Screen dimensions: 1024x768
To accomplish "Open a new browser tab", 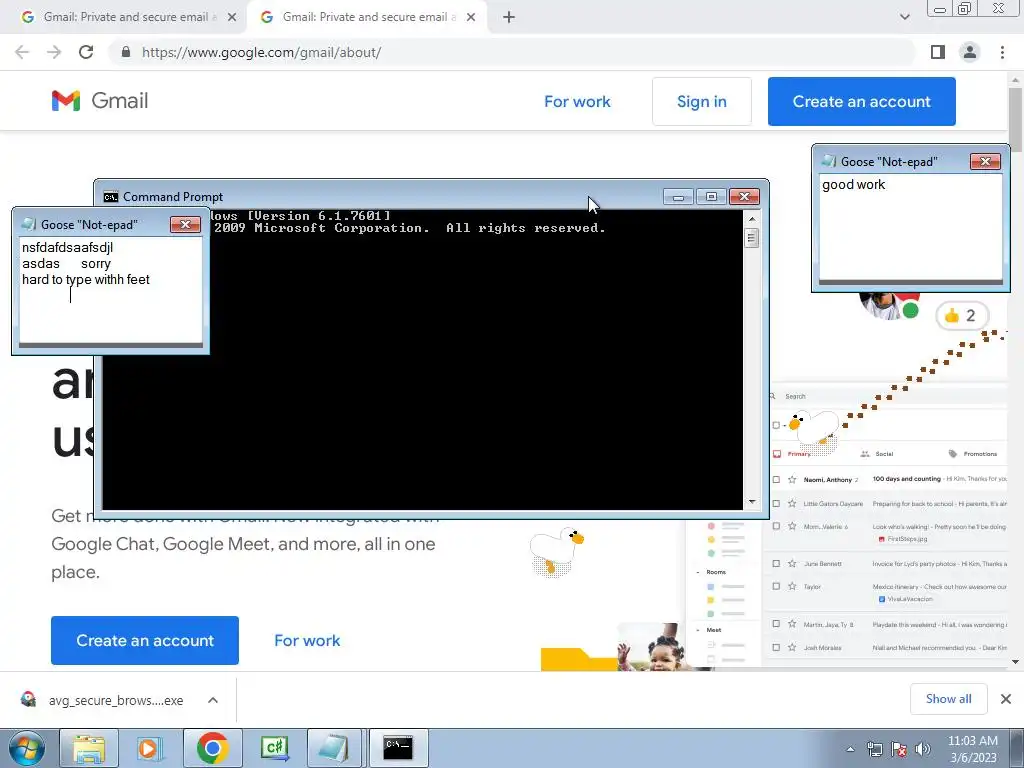I will pos(509,18).
